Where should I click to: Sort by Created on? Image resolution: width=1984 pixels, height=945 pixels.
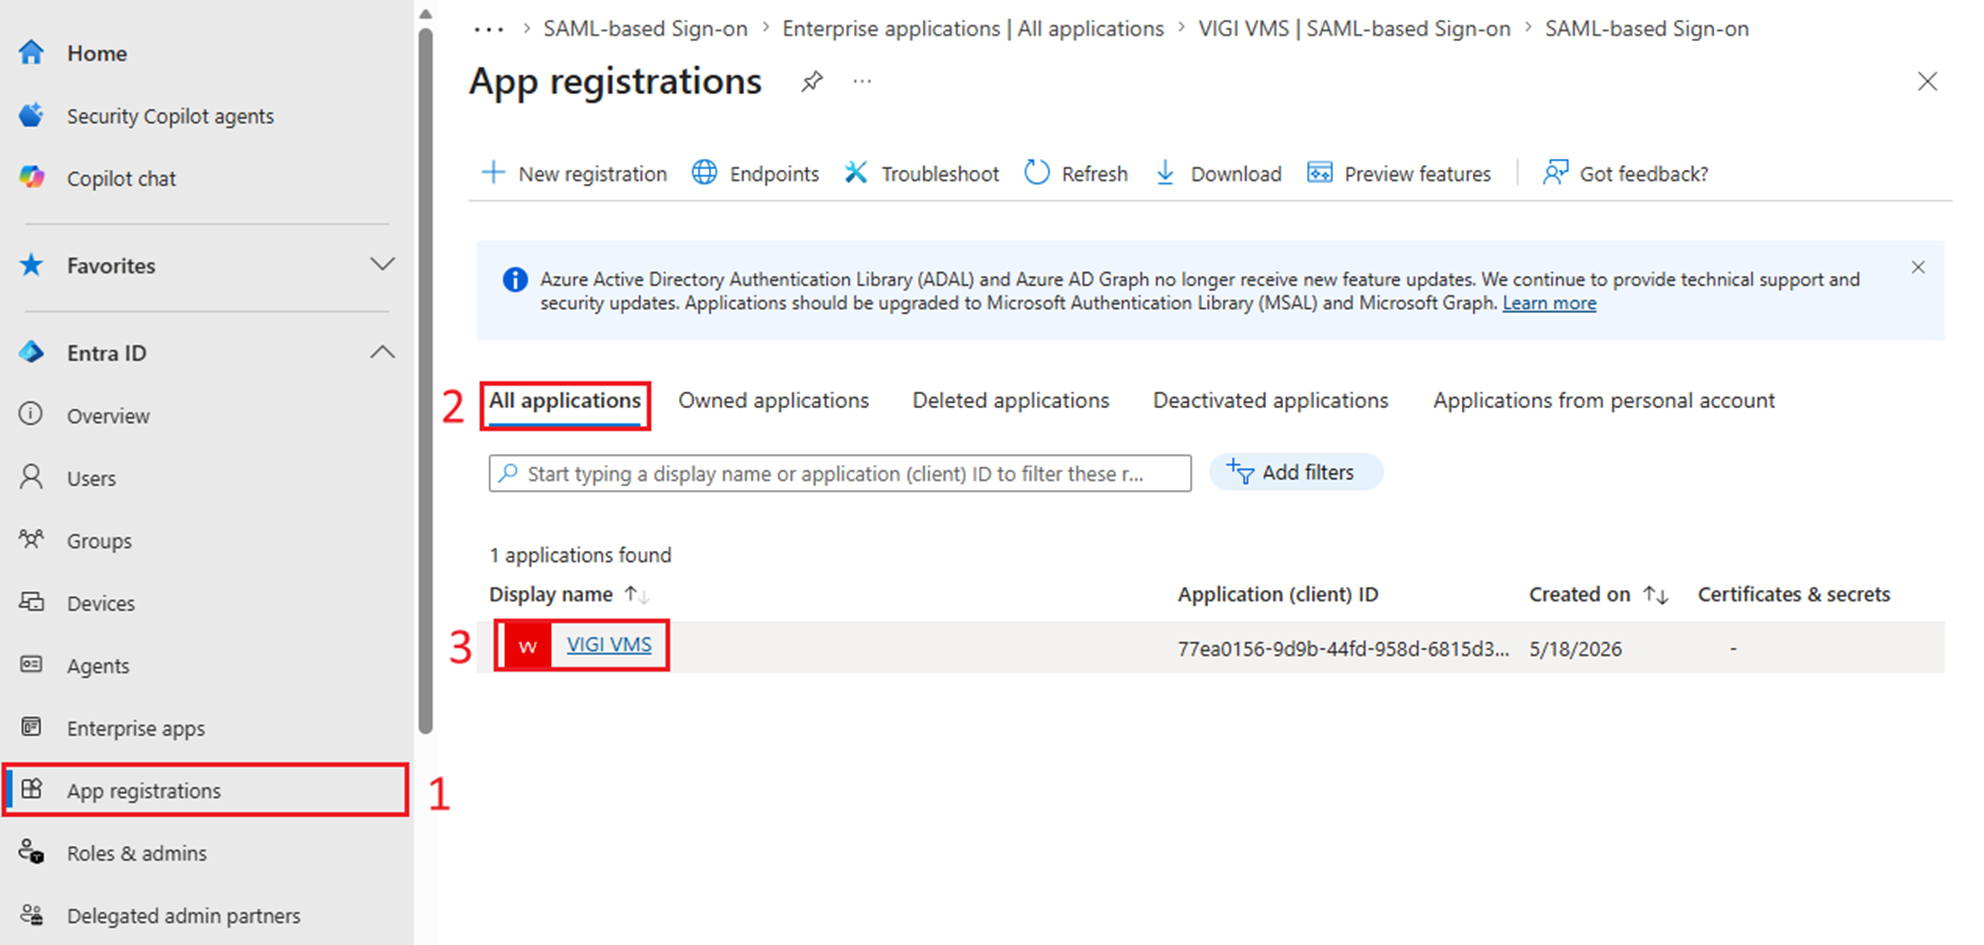tap(1598, 594)
